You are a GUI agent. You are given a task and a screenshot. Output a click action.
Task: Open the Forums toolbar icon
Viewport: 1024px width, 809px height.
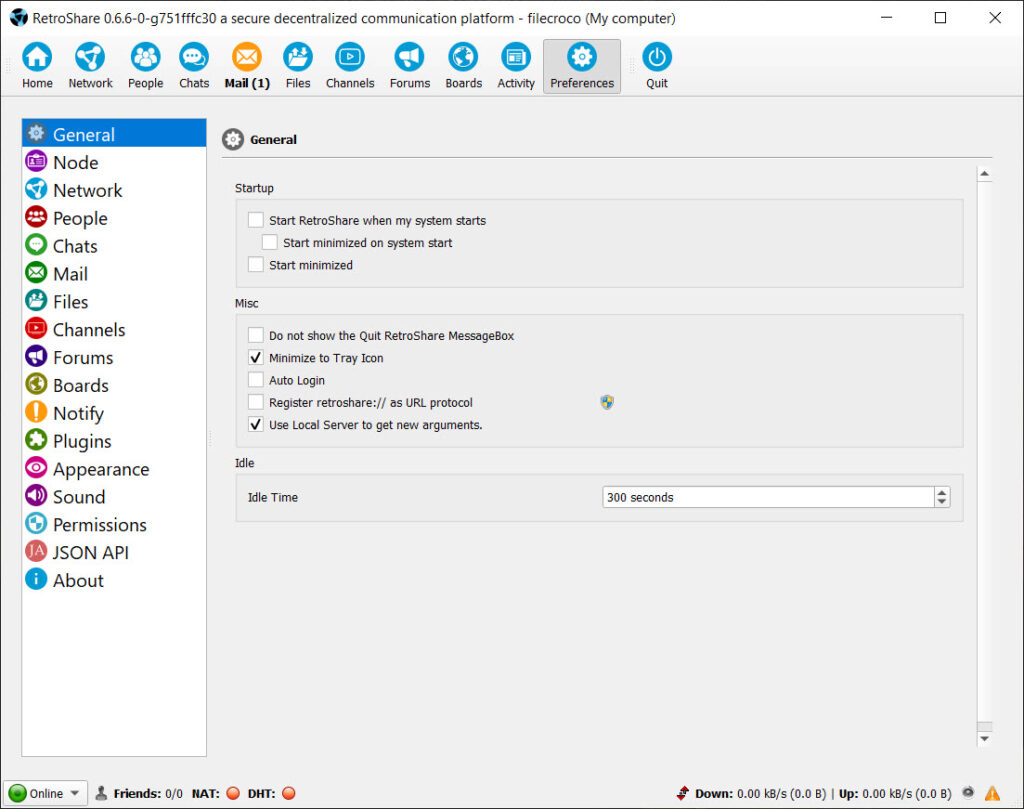coord(409,66)
